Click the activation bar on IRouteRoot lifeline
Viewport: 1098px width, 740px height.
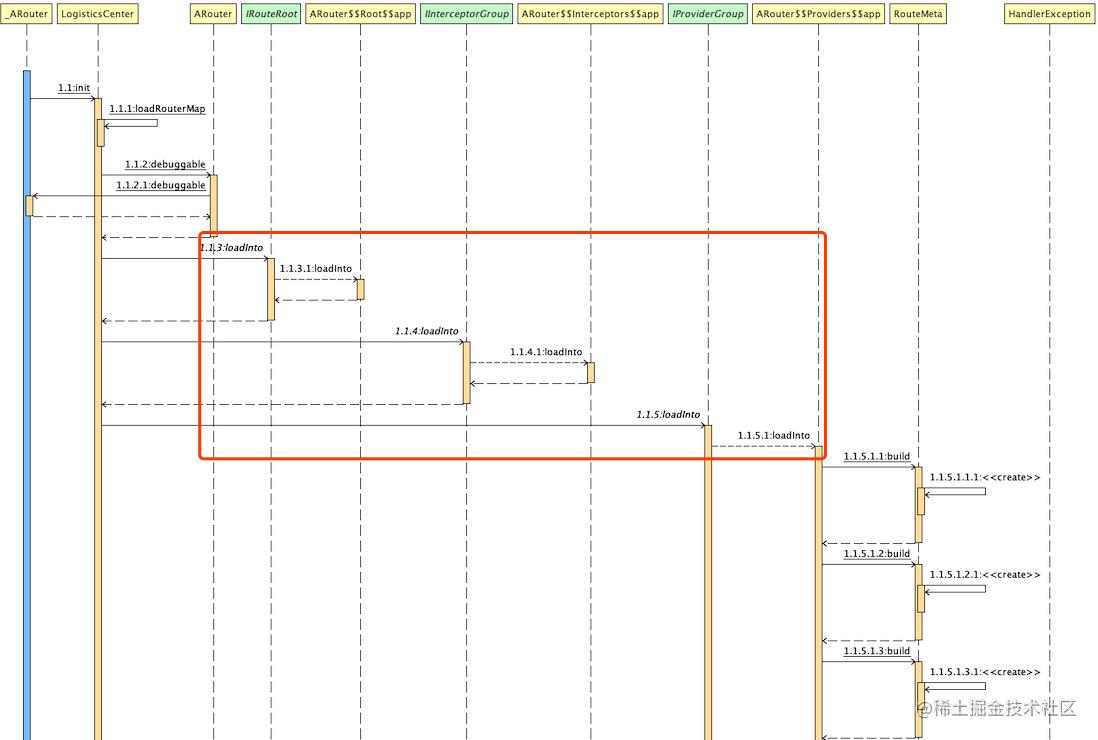pyautogui.click(x=271, y=289)
